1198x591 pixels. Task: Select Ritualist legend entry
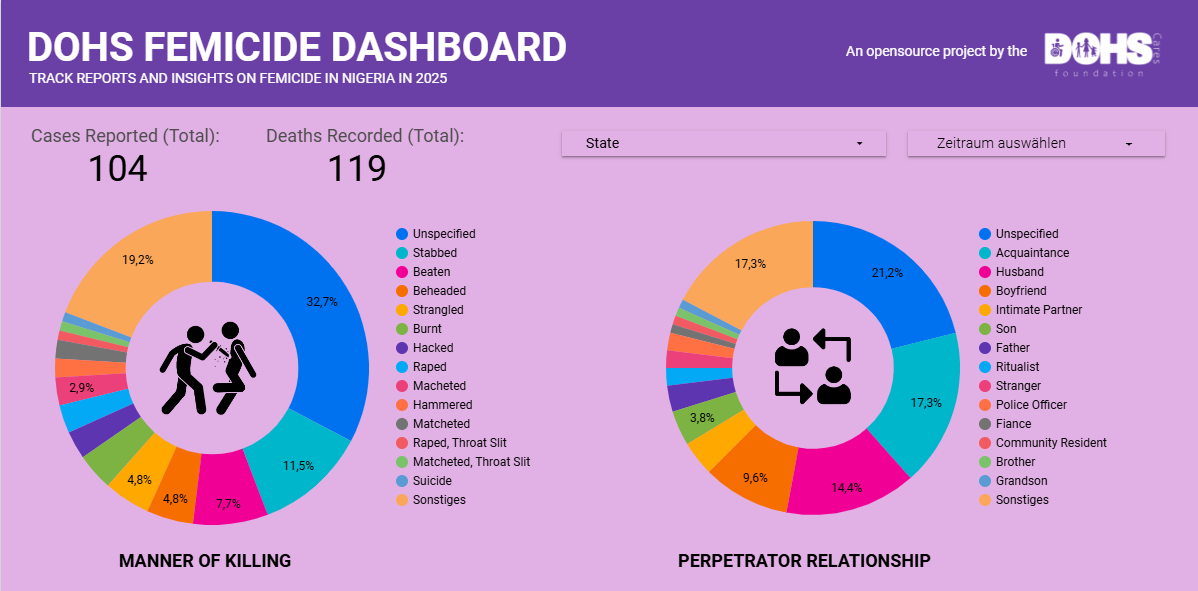[1017, 367]
